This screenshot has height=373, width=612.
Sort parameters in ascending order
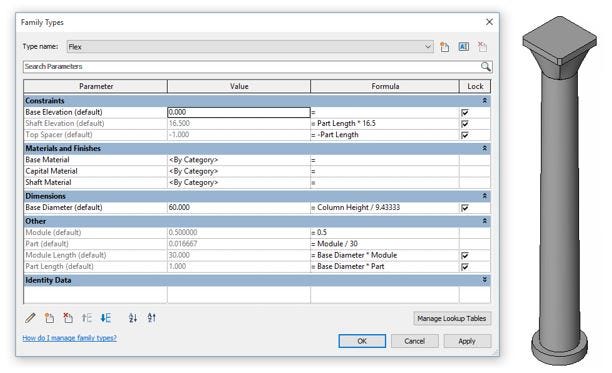pyautogui.click(x=133, y=318)
